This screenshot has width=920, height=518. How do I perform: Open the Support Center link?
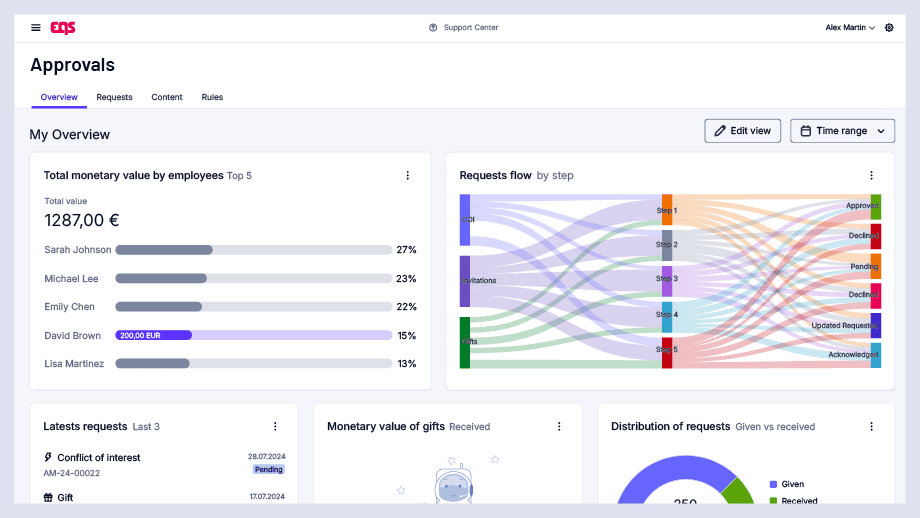pyautogui.click(x=471, y=28)
